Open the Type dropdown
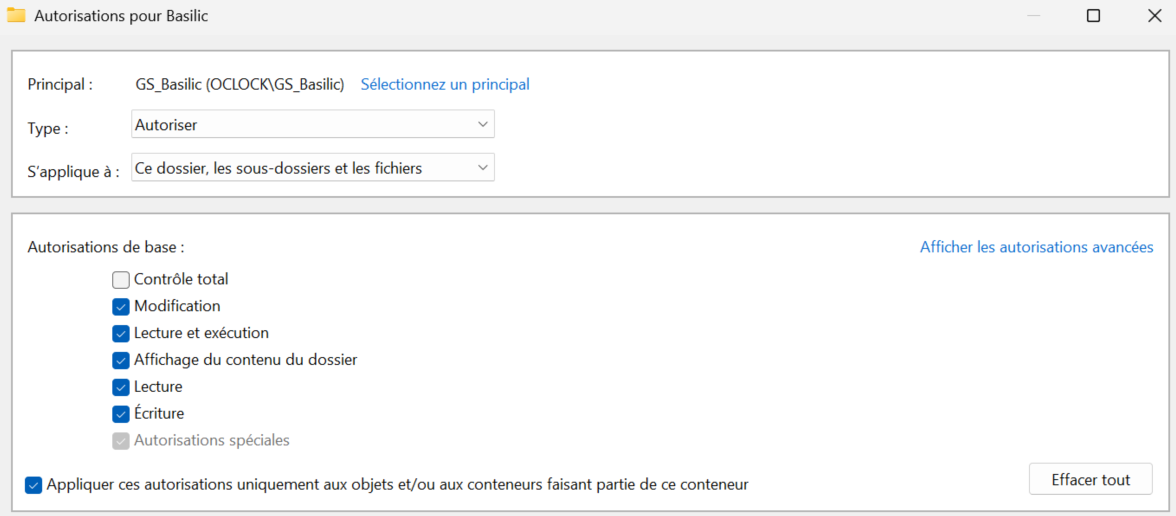The width and height of the screenshot is (1176, 516). pyautogui.click(x=313, y=125)
